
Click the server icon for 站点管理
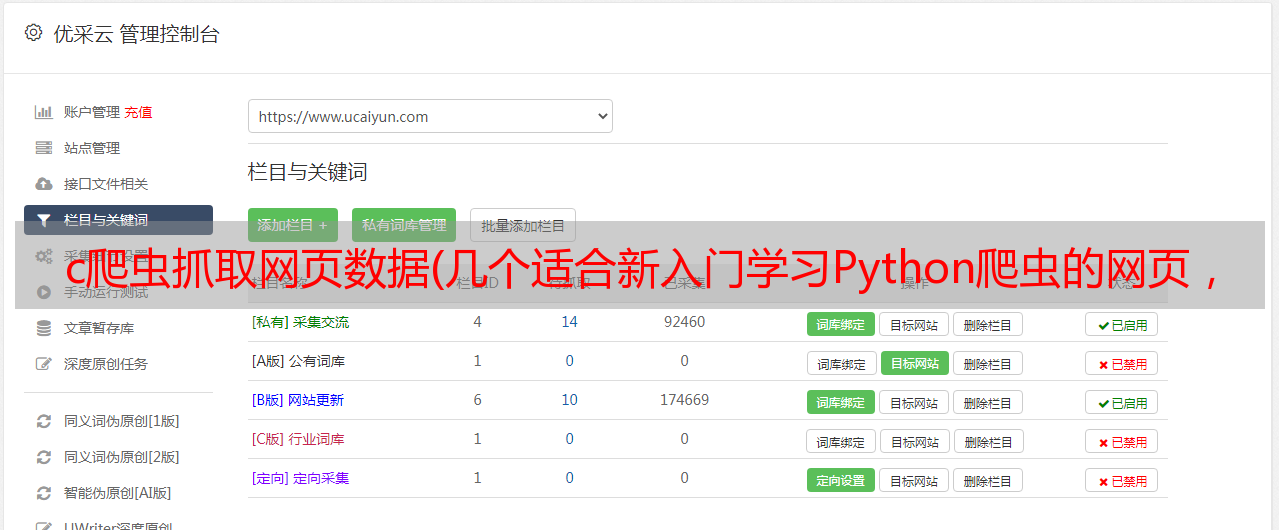[44, 148]
